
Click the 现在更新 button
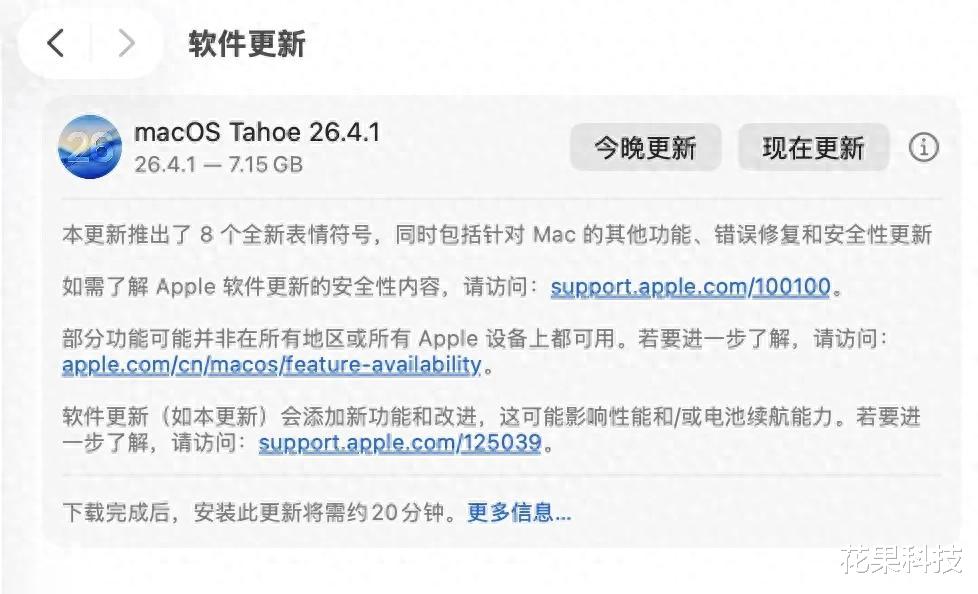click(x=812, y=148)
